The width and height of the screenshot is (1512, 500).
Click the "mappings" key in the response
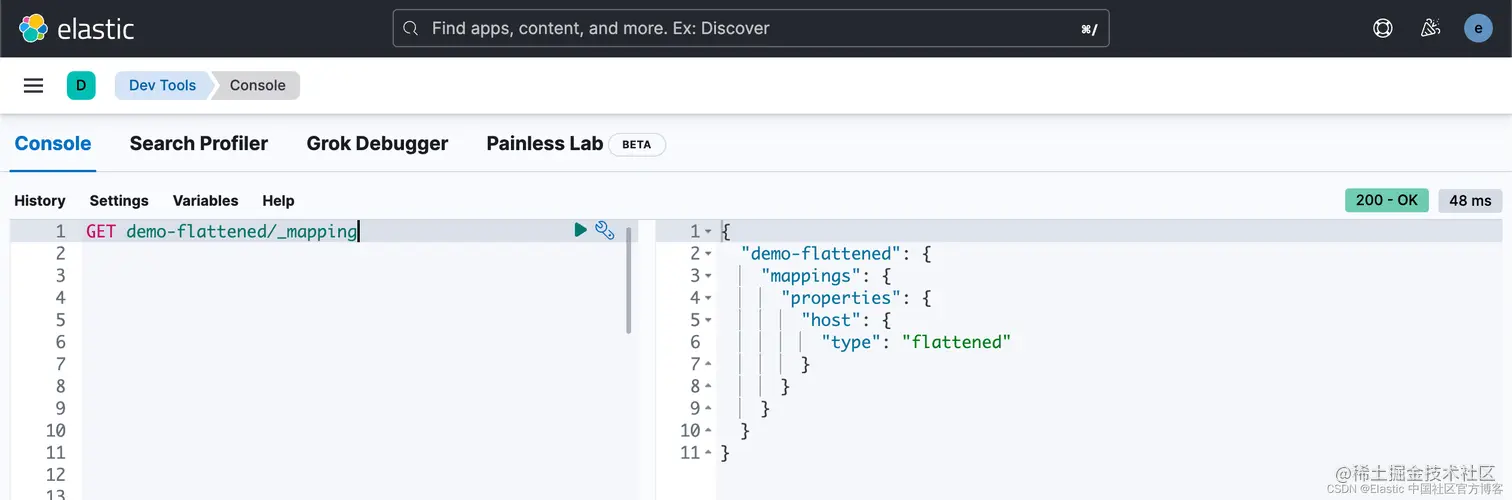811,276
